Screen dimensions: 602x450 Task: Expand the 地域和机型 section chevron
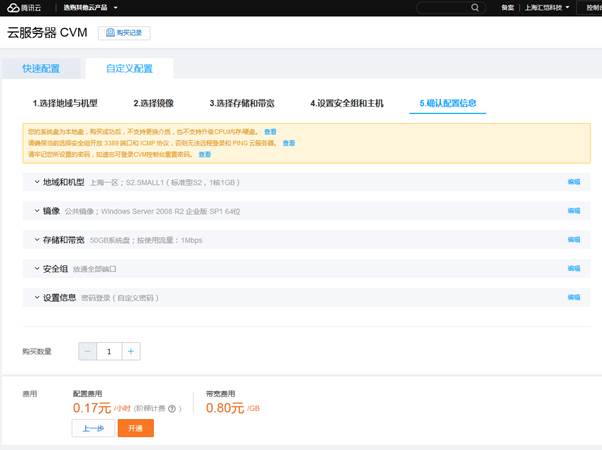click(35, 183)
